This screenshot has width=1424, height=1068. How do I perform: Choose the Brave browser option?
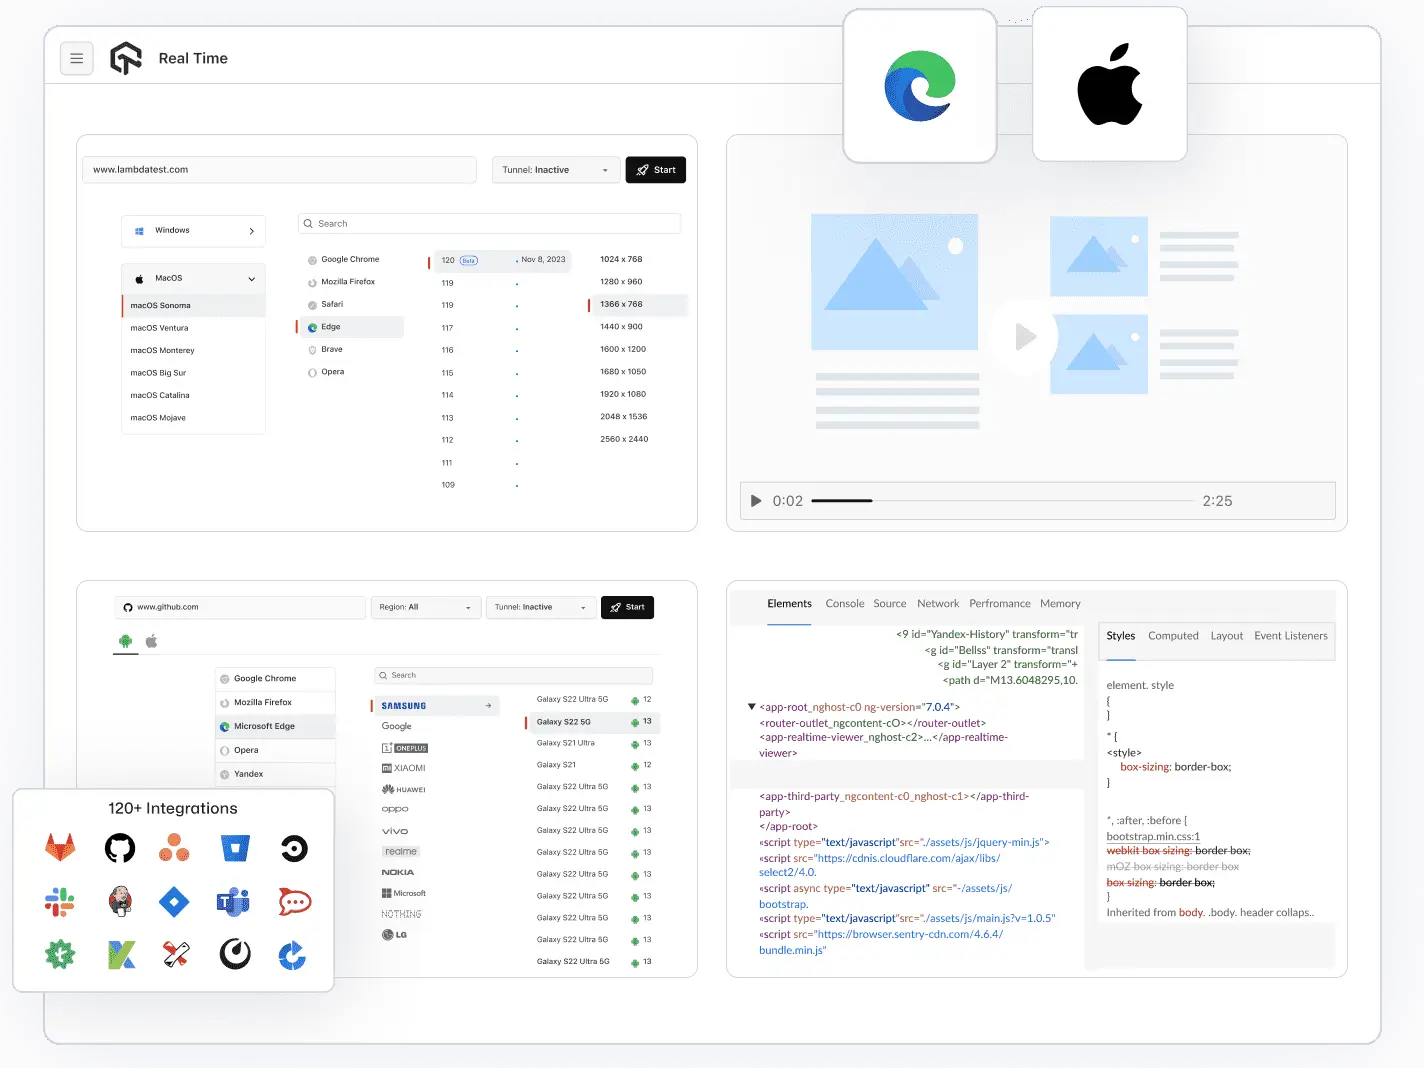click(312, 349)
